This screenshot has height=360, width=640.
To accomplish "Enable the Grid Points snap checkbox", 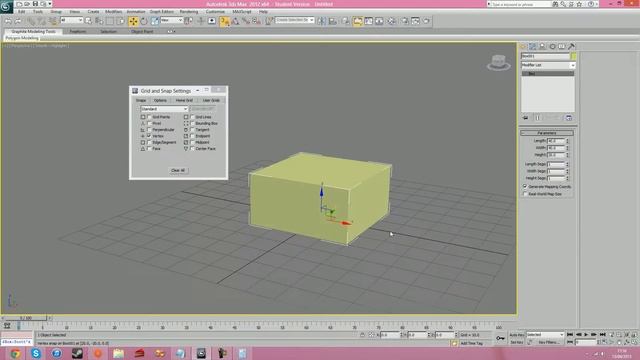I will 149,117.
